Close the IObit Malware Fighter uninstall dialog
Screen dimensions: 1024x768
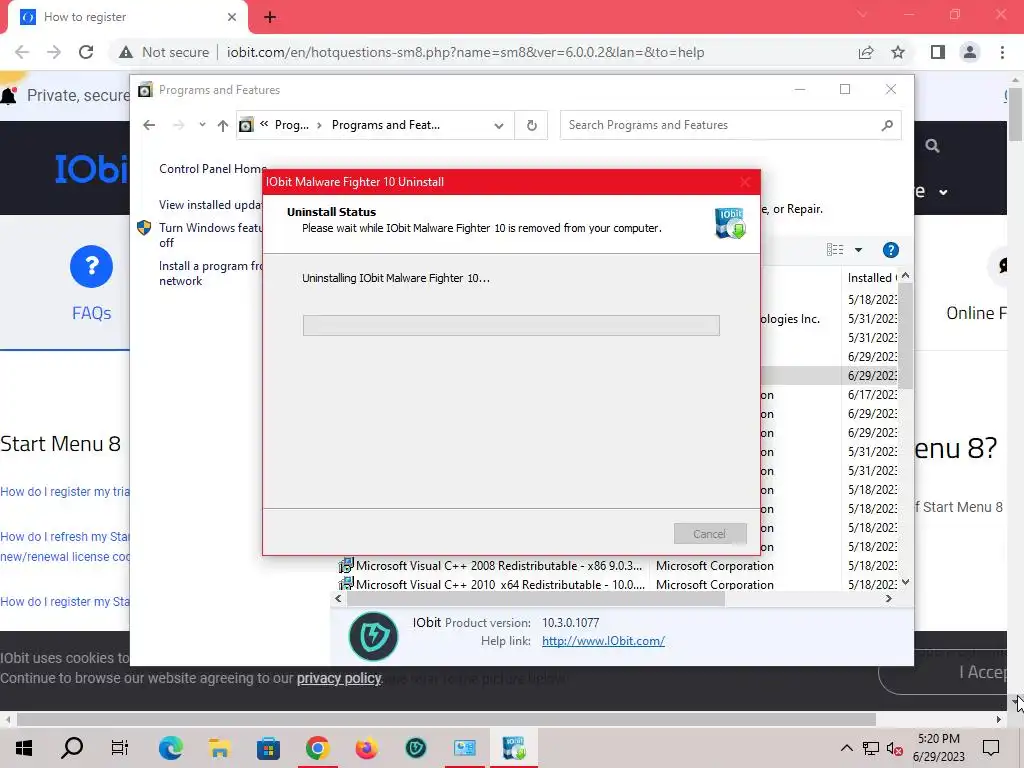click(745, 182)
